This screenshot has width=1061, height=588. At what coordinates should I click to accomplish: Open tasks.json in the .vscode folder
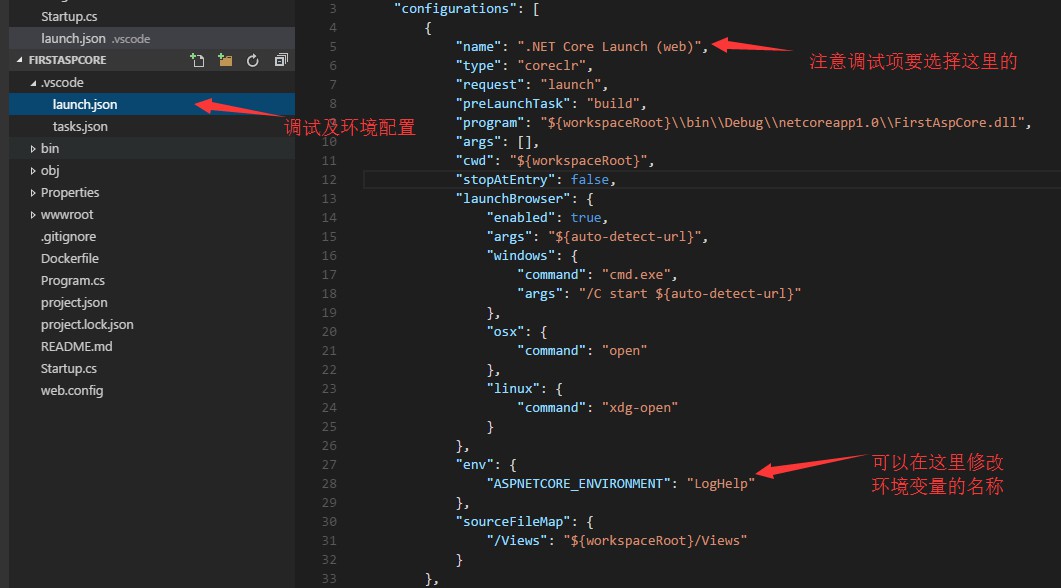pos(80,126)
